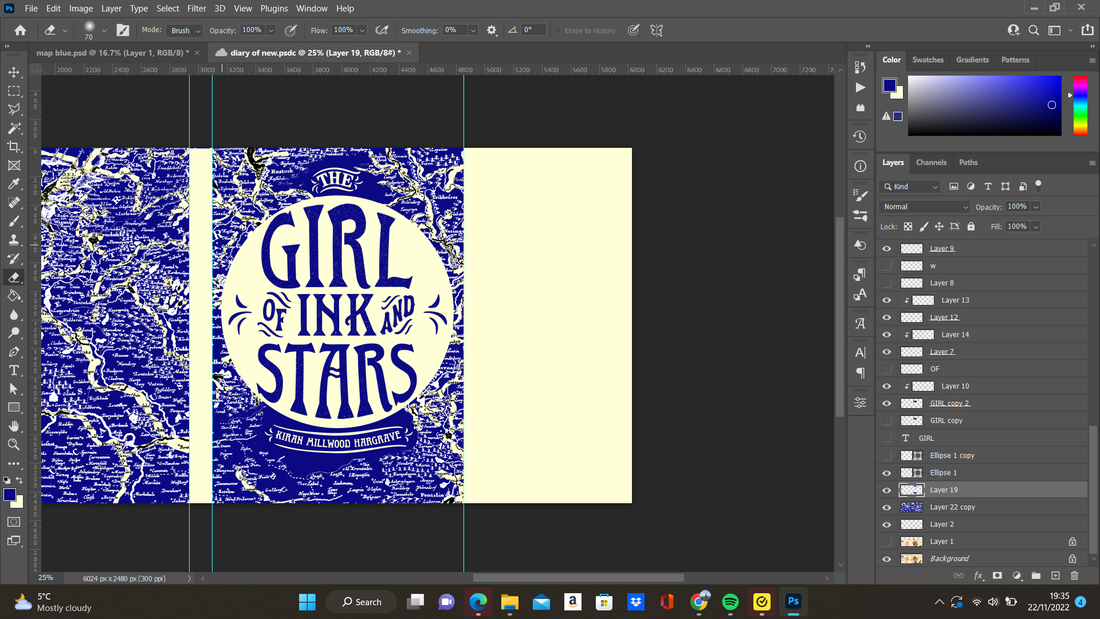Open the brush preset picker arrow
This screenshot has height=619, width=1100.
click(x=104, y=30)
